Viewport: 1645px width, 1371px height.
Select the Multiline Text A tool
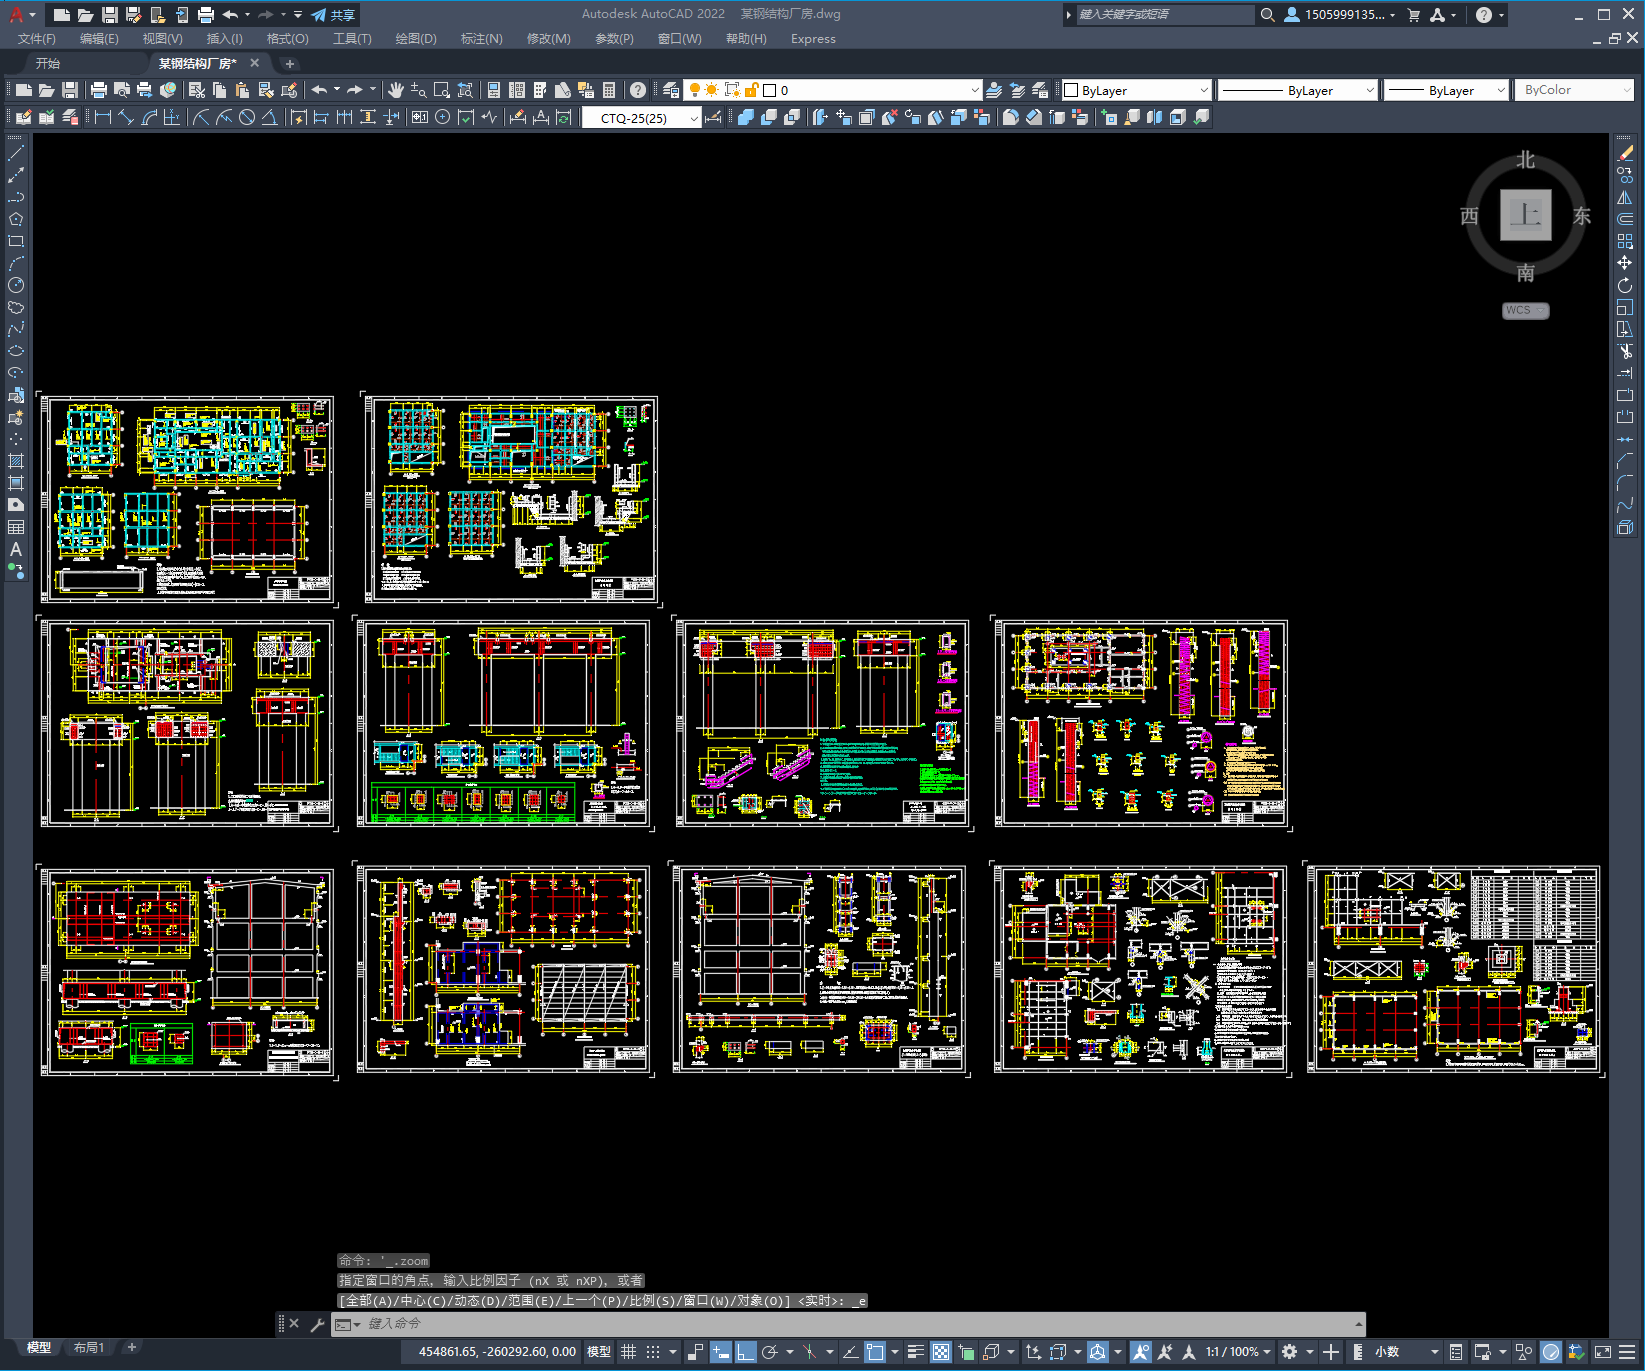(16, 549)
